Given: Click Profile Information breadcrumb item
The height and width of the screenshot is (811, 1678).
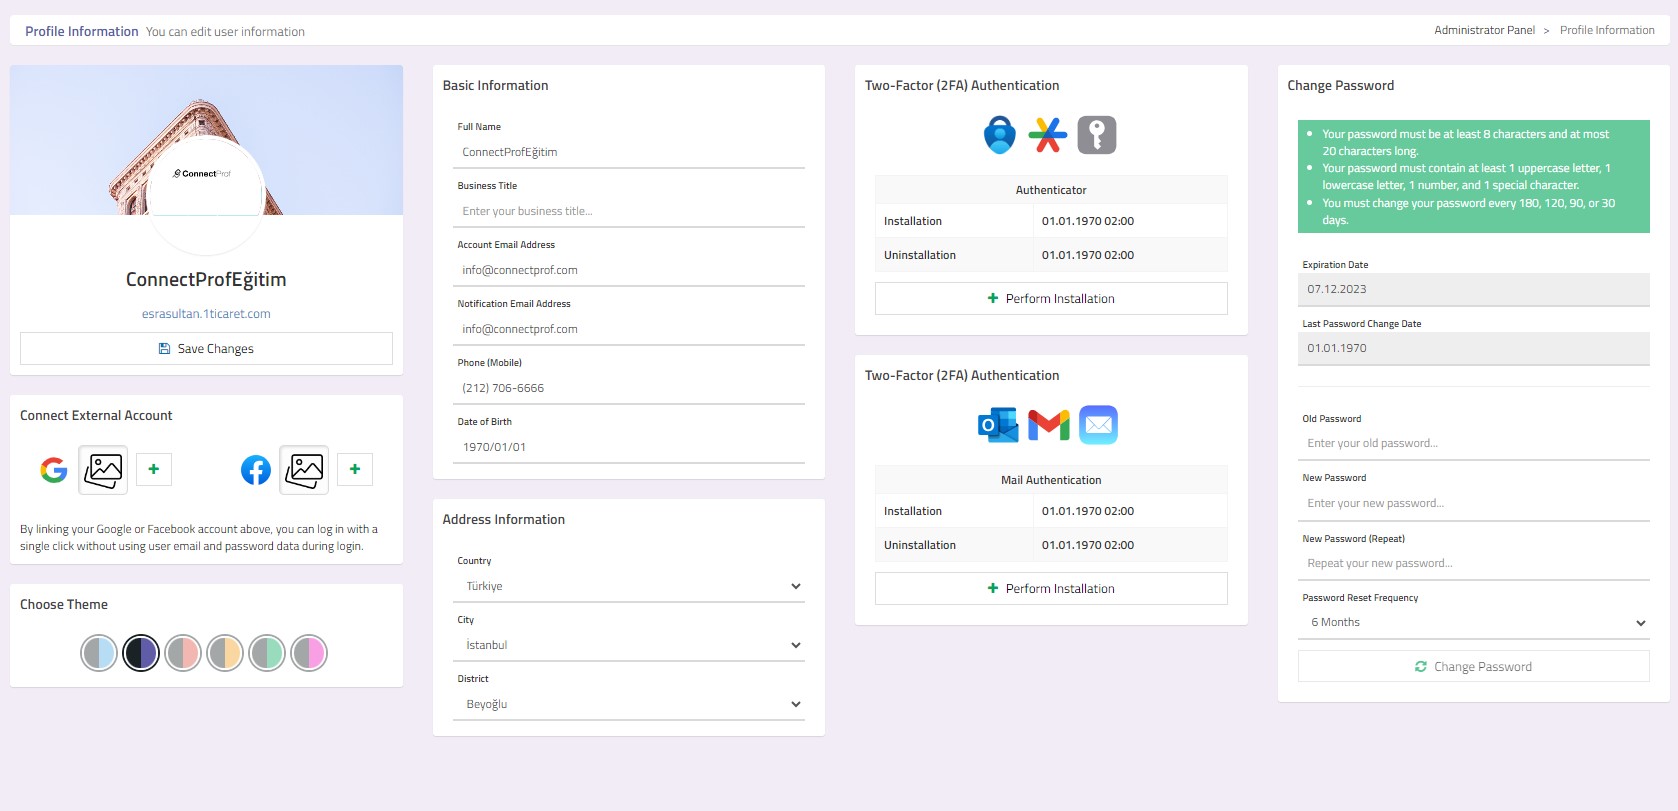Looking at the screenshot, I should (x=1606, y=31).
